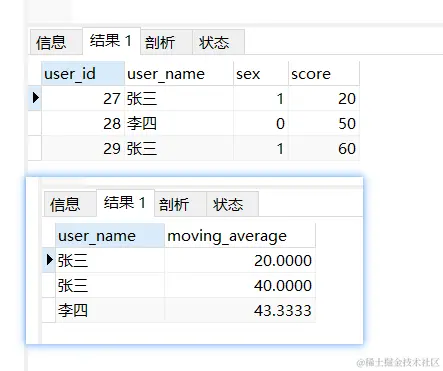Select the user_id cell with 28
This screenshot has width=443, height=371.
pos(83,123)
